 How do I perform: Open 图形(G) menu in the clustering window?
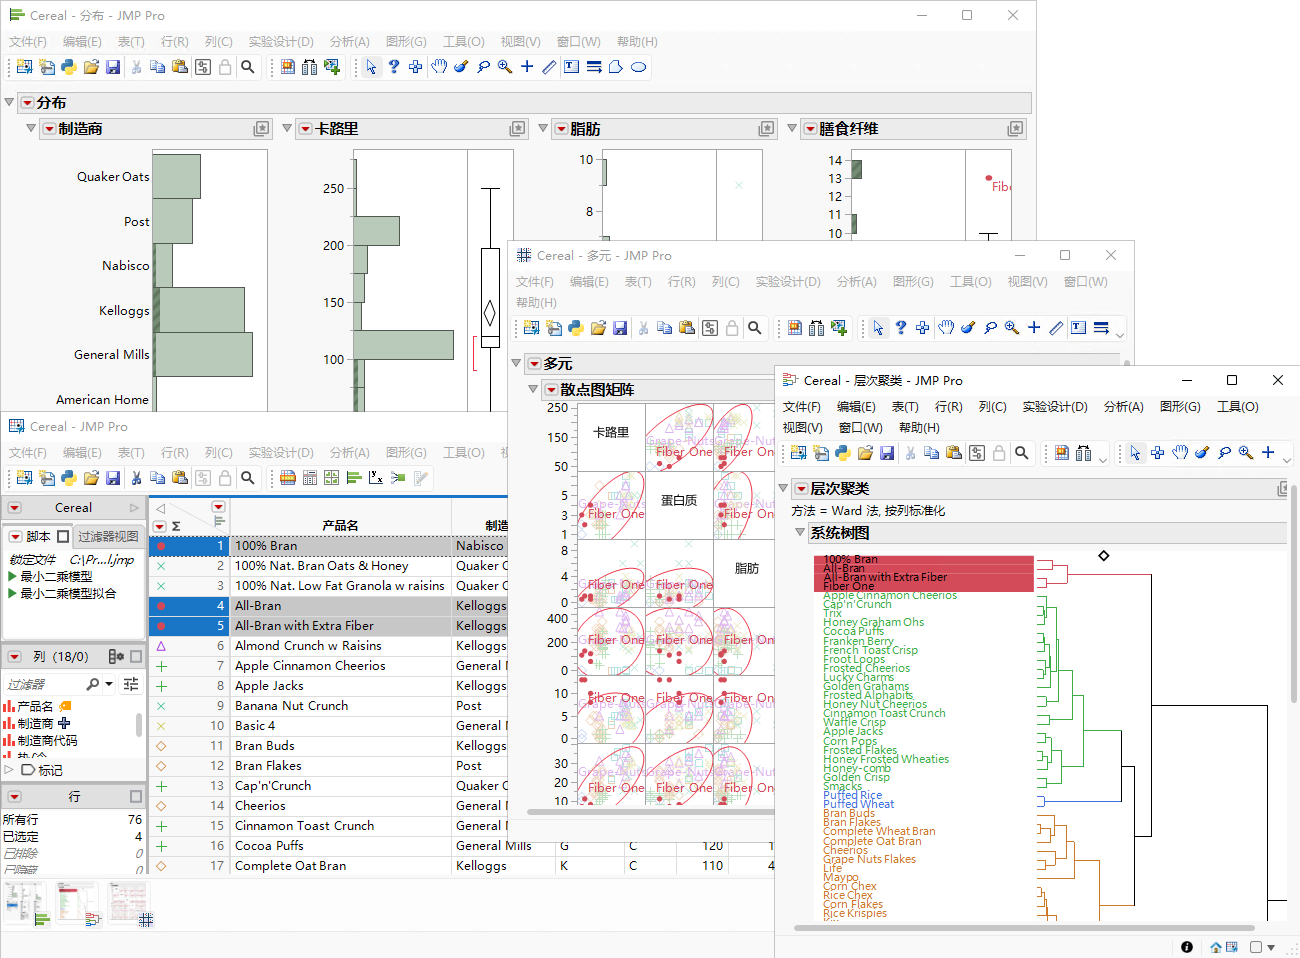(1180, 407)
